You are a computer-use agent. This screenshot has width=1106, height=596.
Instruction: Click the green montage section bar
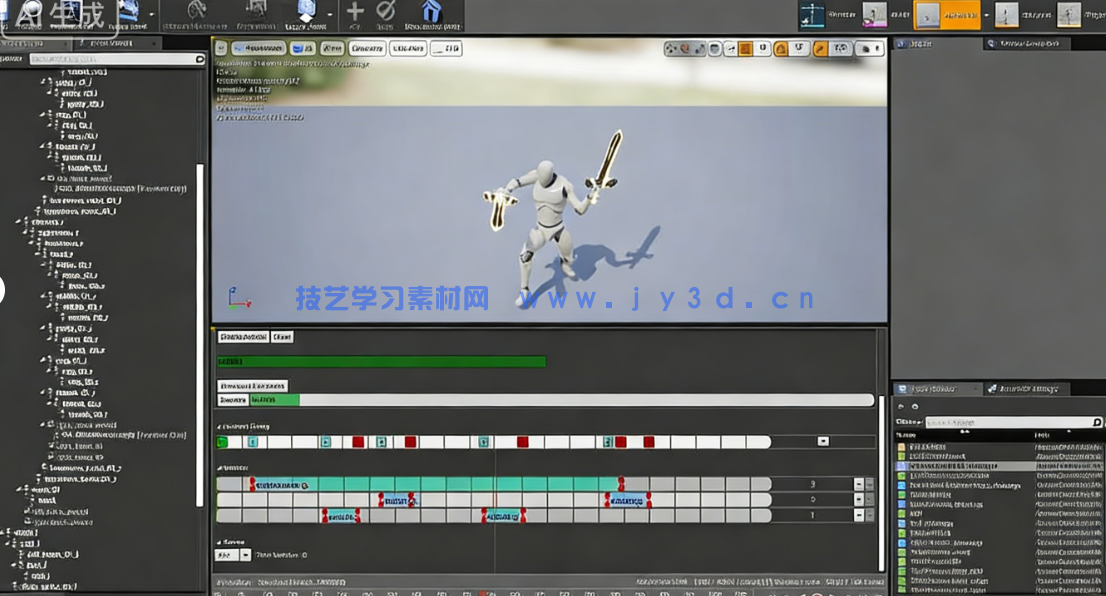[381, 361]
